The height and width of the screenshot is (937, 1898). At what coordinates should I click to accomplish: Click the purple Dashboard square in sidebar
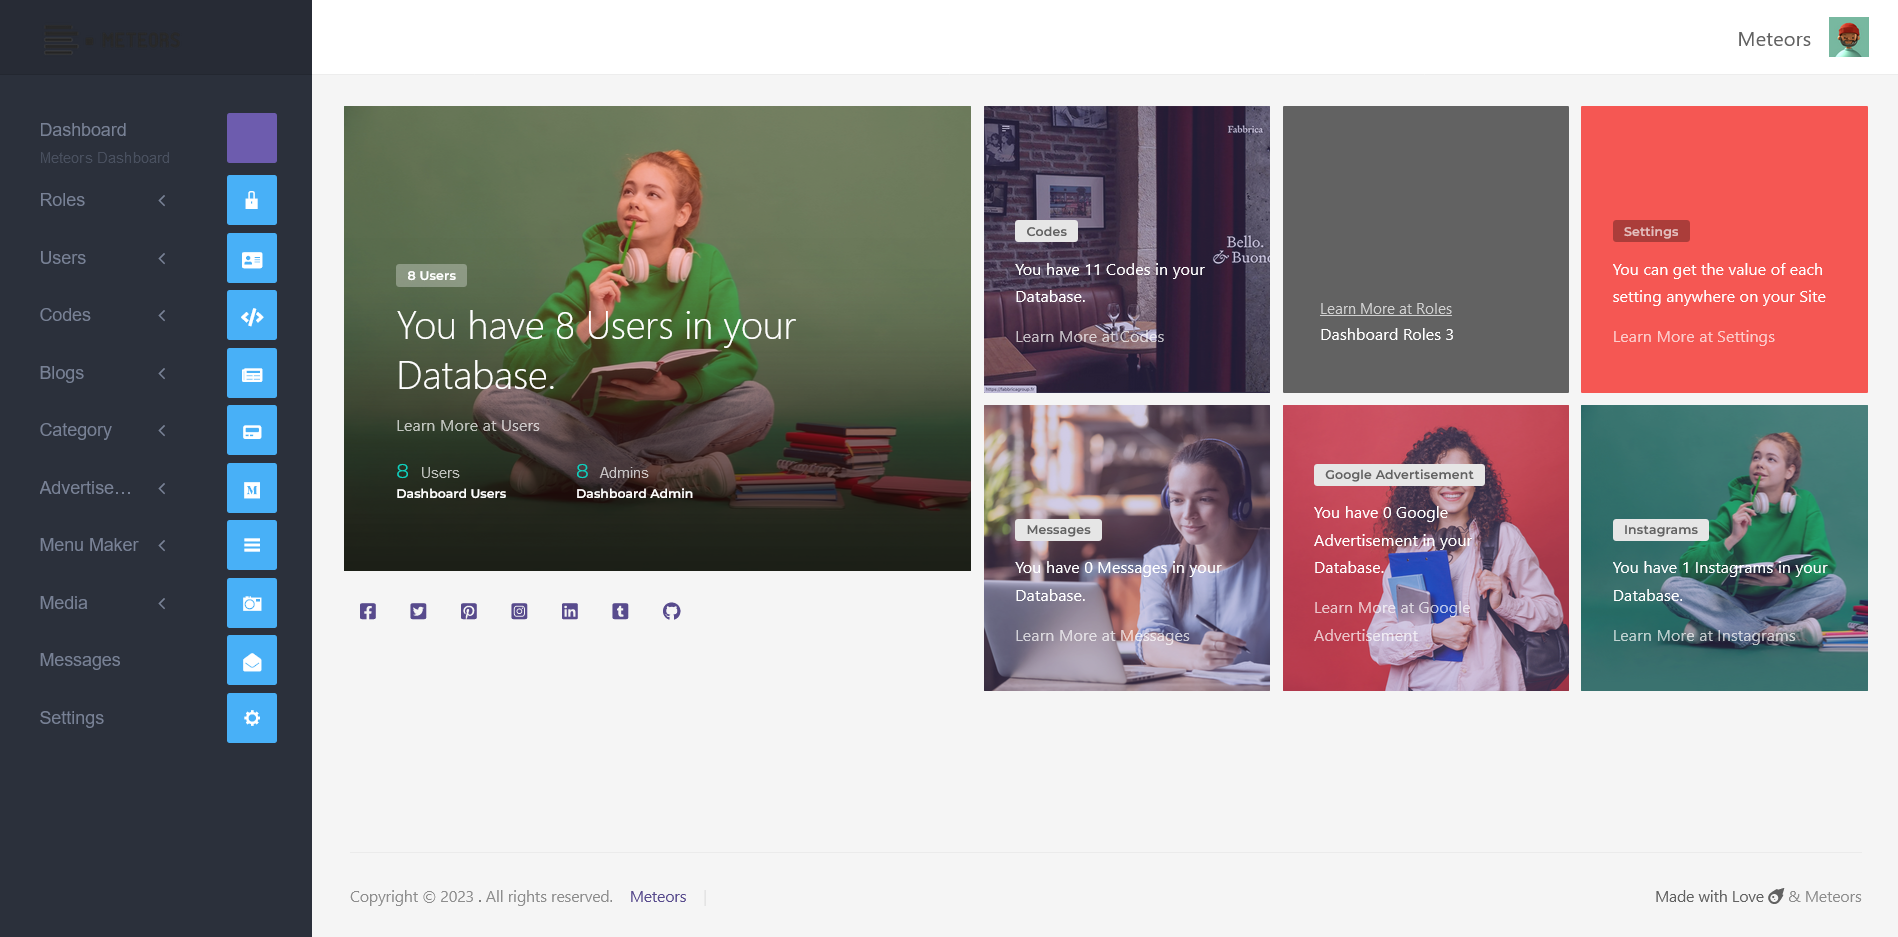252,138
